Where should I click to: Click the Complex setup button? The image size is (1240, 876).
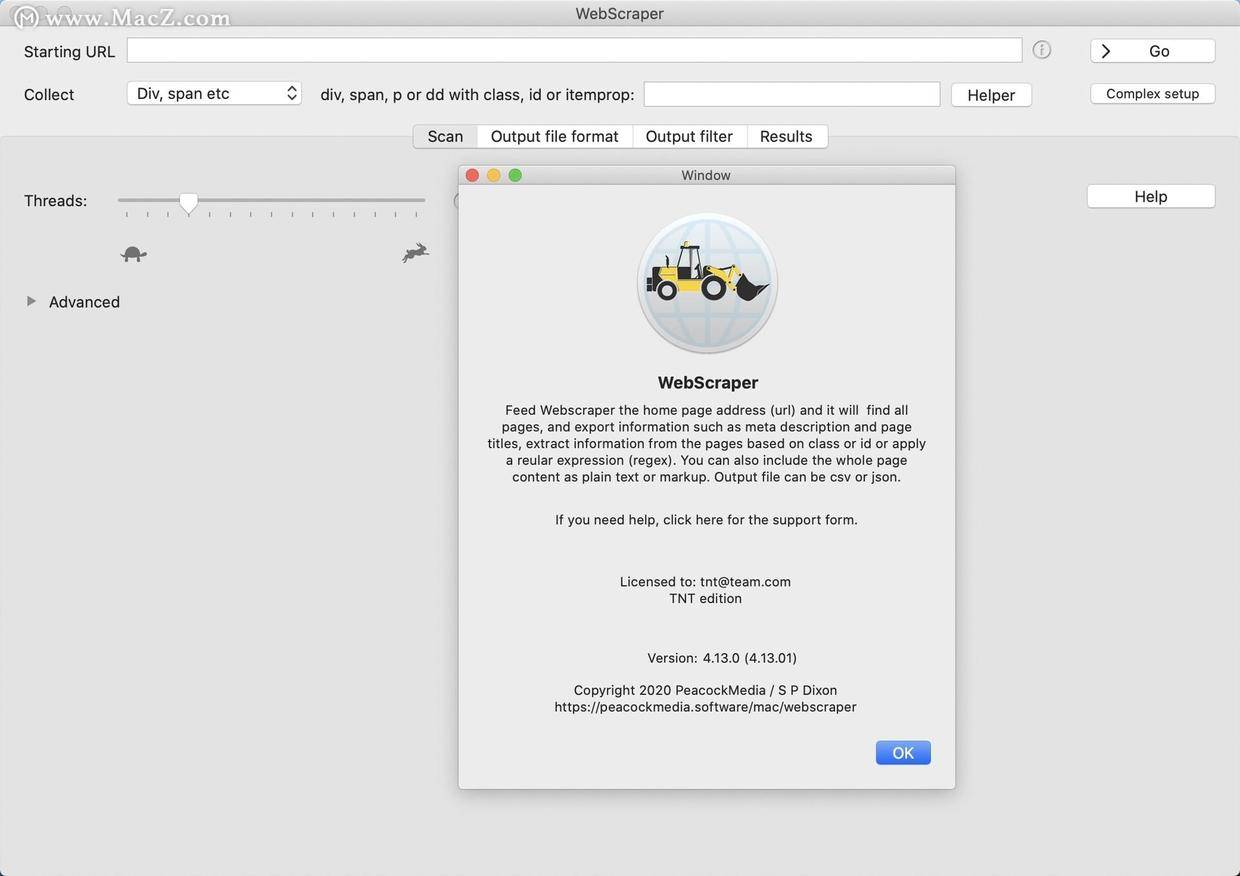pyautogui.click(x=1153, y=93)
